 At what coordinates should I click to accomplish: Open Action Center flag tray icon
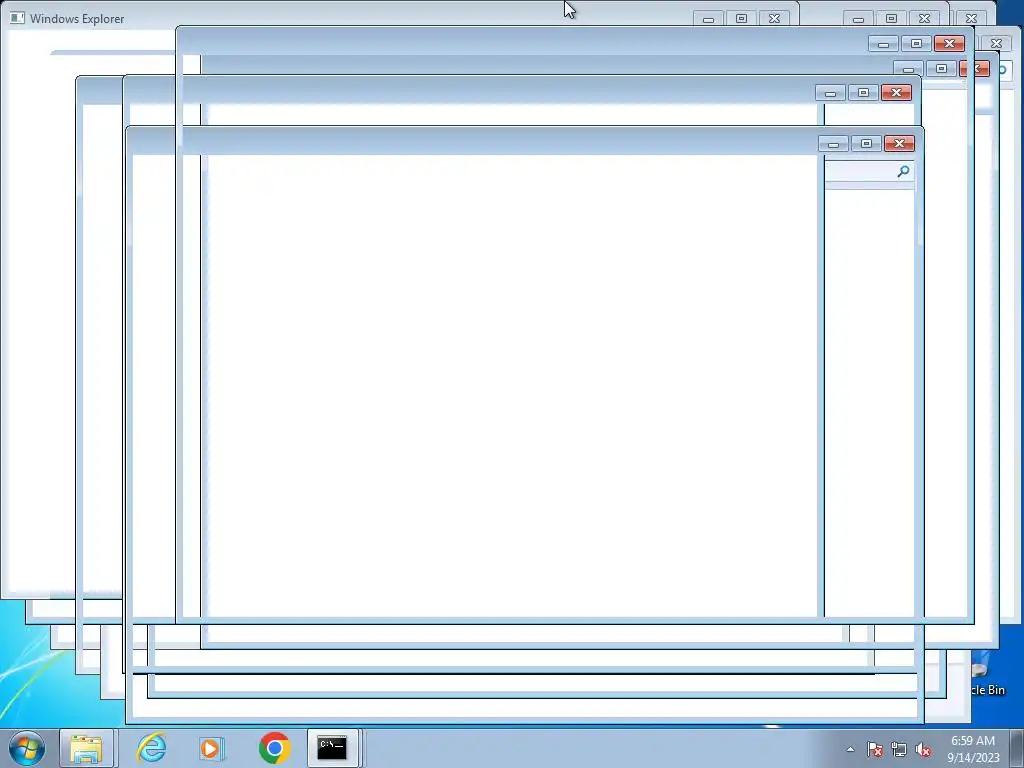point(874,749)
